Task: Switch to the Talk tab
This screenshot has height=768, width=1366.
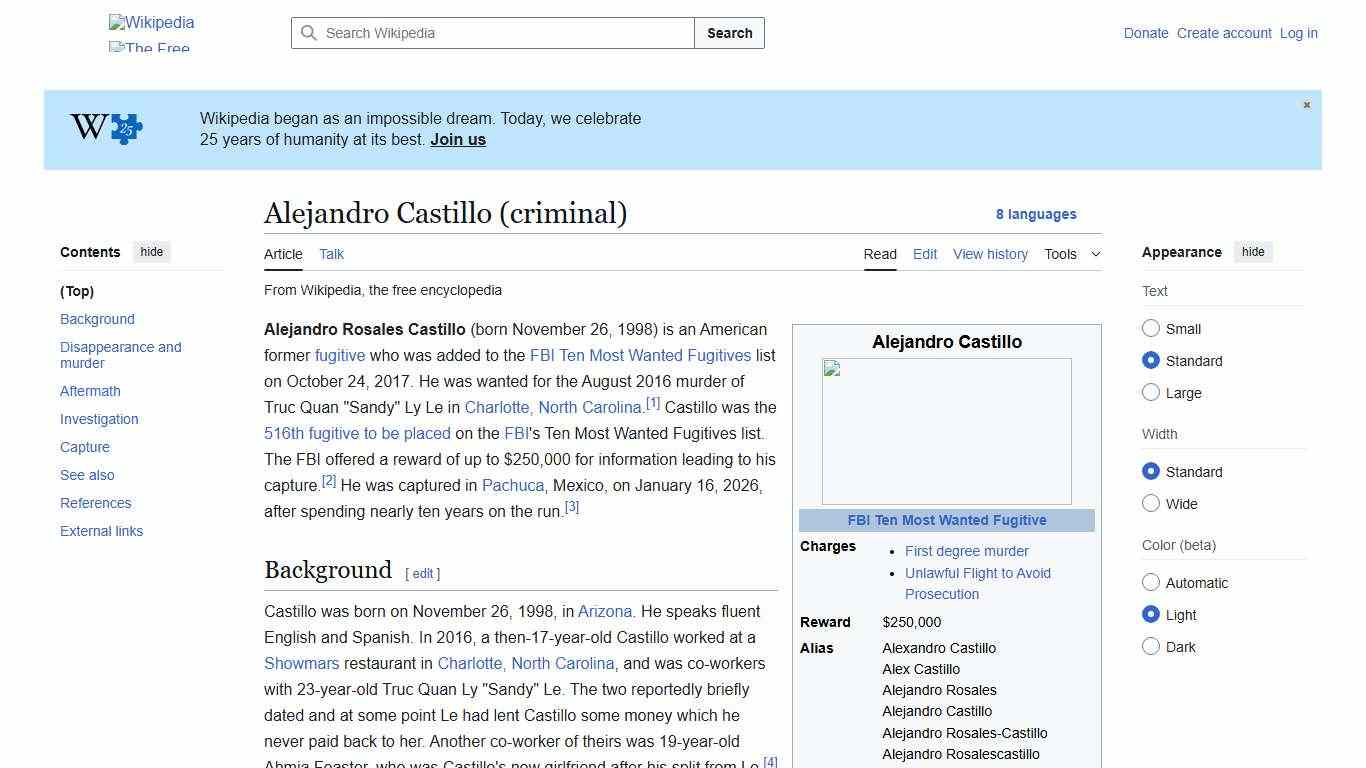Action: click(x=331, y=254)
